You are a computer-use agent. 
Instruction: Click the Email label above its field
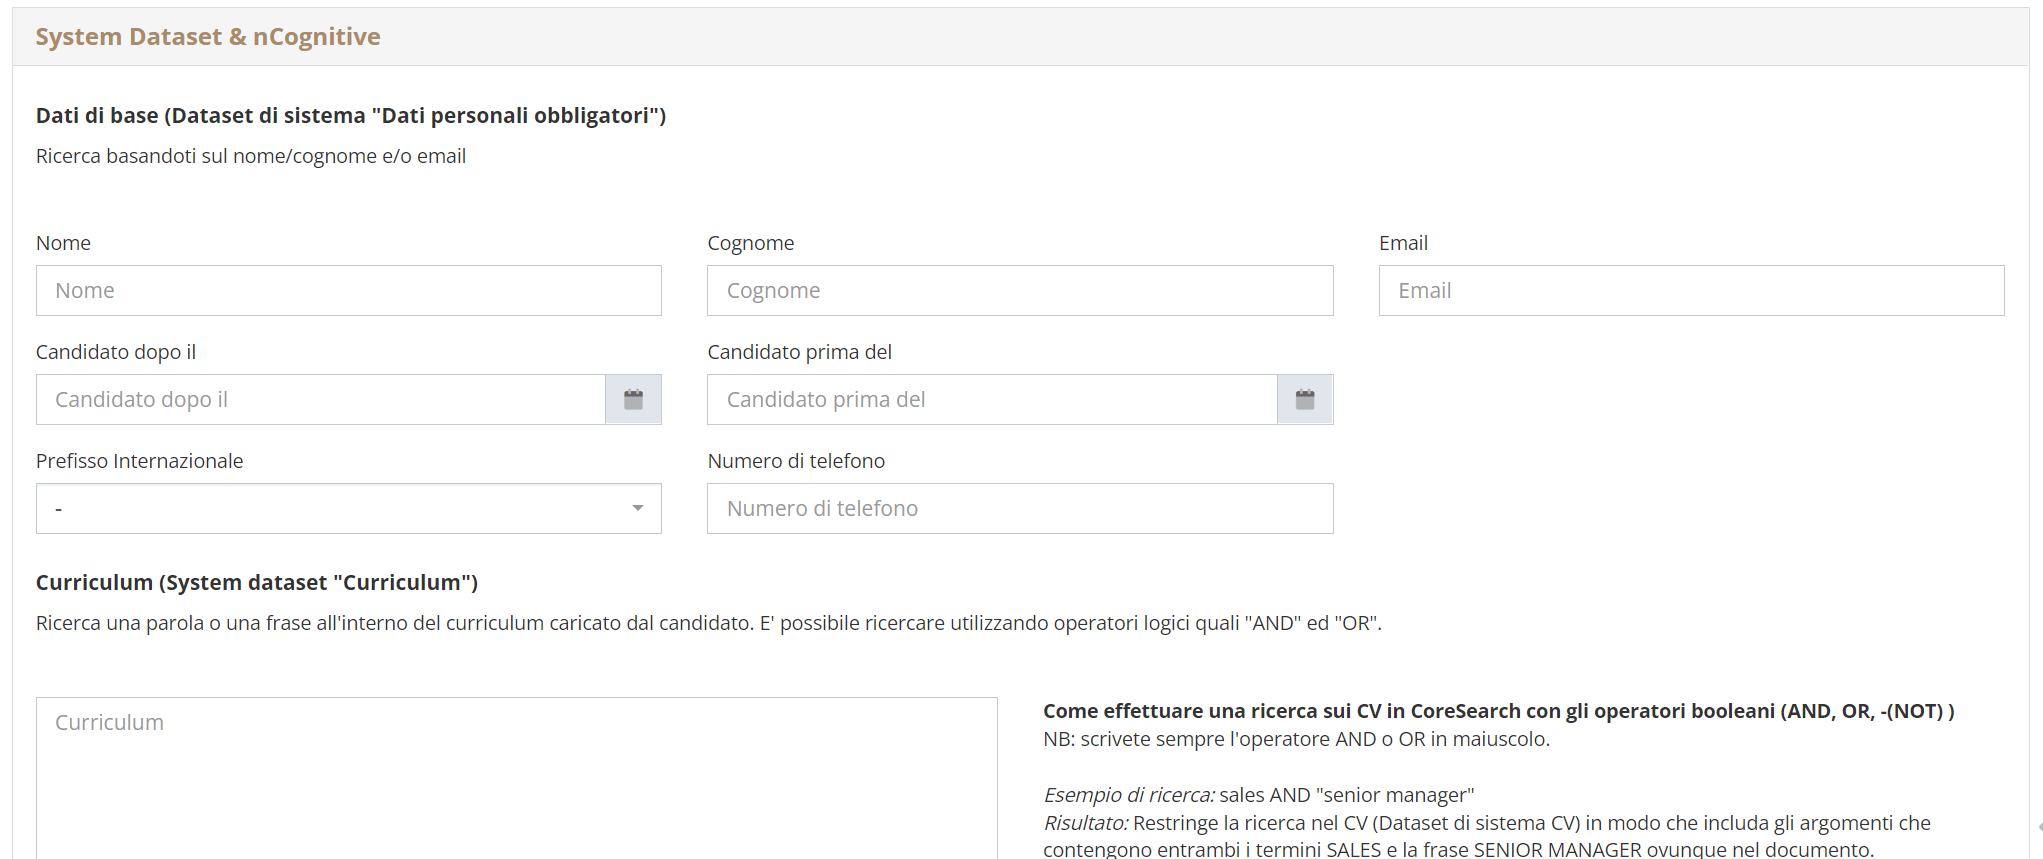click(1403, 243)
